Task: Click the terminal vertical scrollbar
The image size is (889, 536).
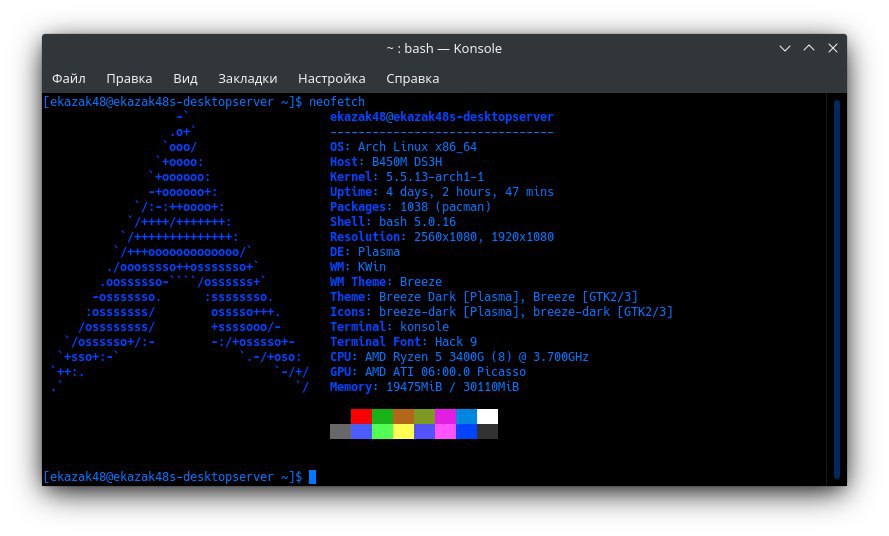Action: coord(837,289)
